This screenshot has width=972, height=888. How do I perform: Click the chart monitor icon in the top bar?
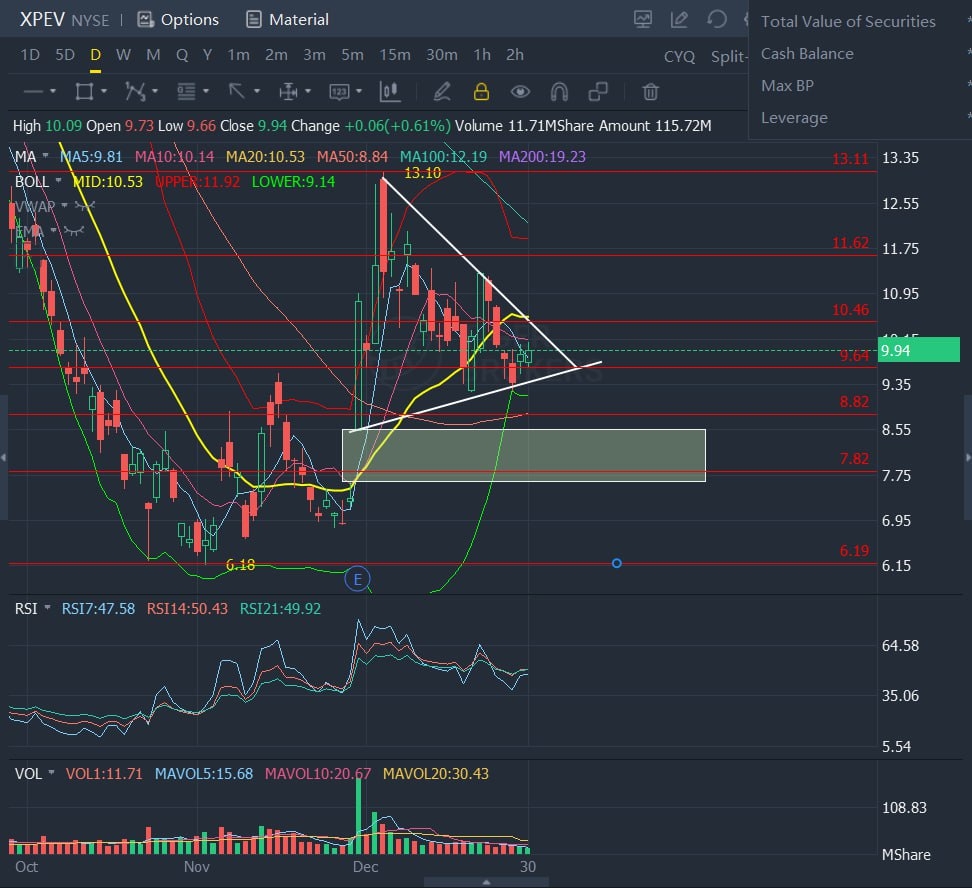tap(642, 19)
